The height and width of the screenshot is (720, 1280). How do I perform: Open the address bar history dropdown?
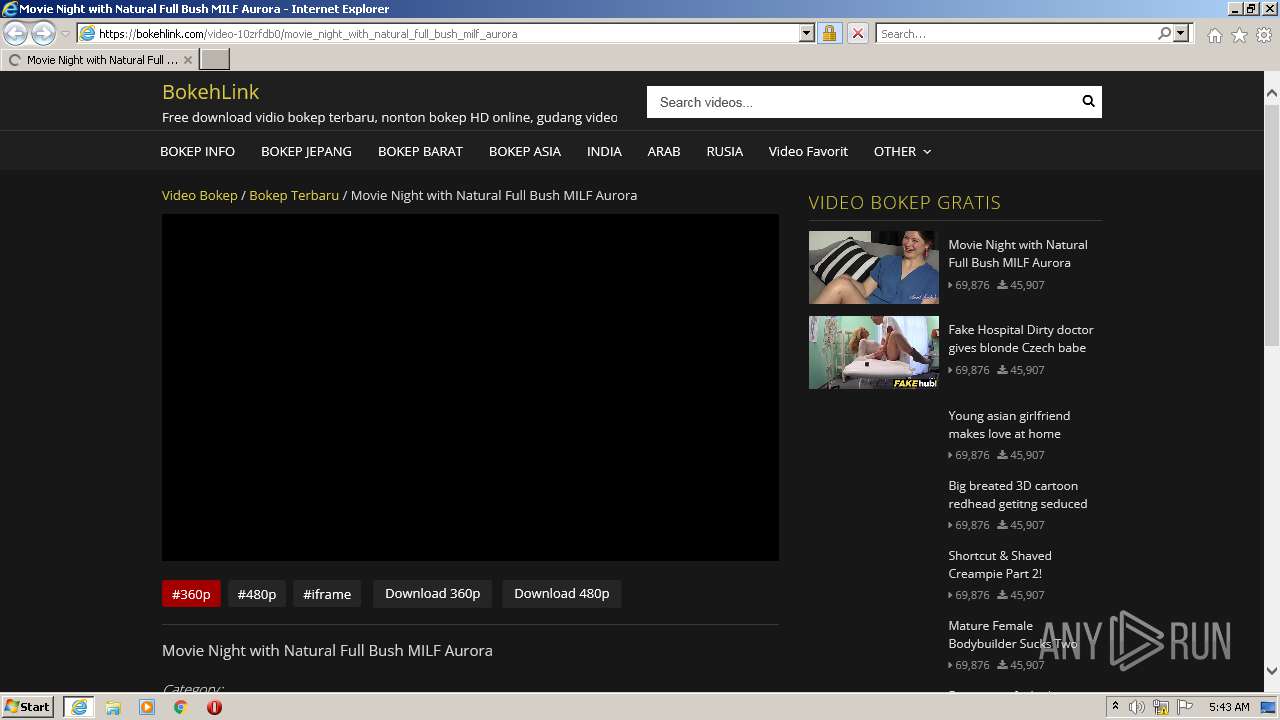click(x=807, y=33)
